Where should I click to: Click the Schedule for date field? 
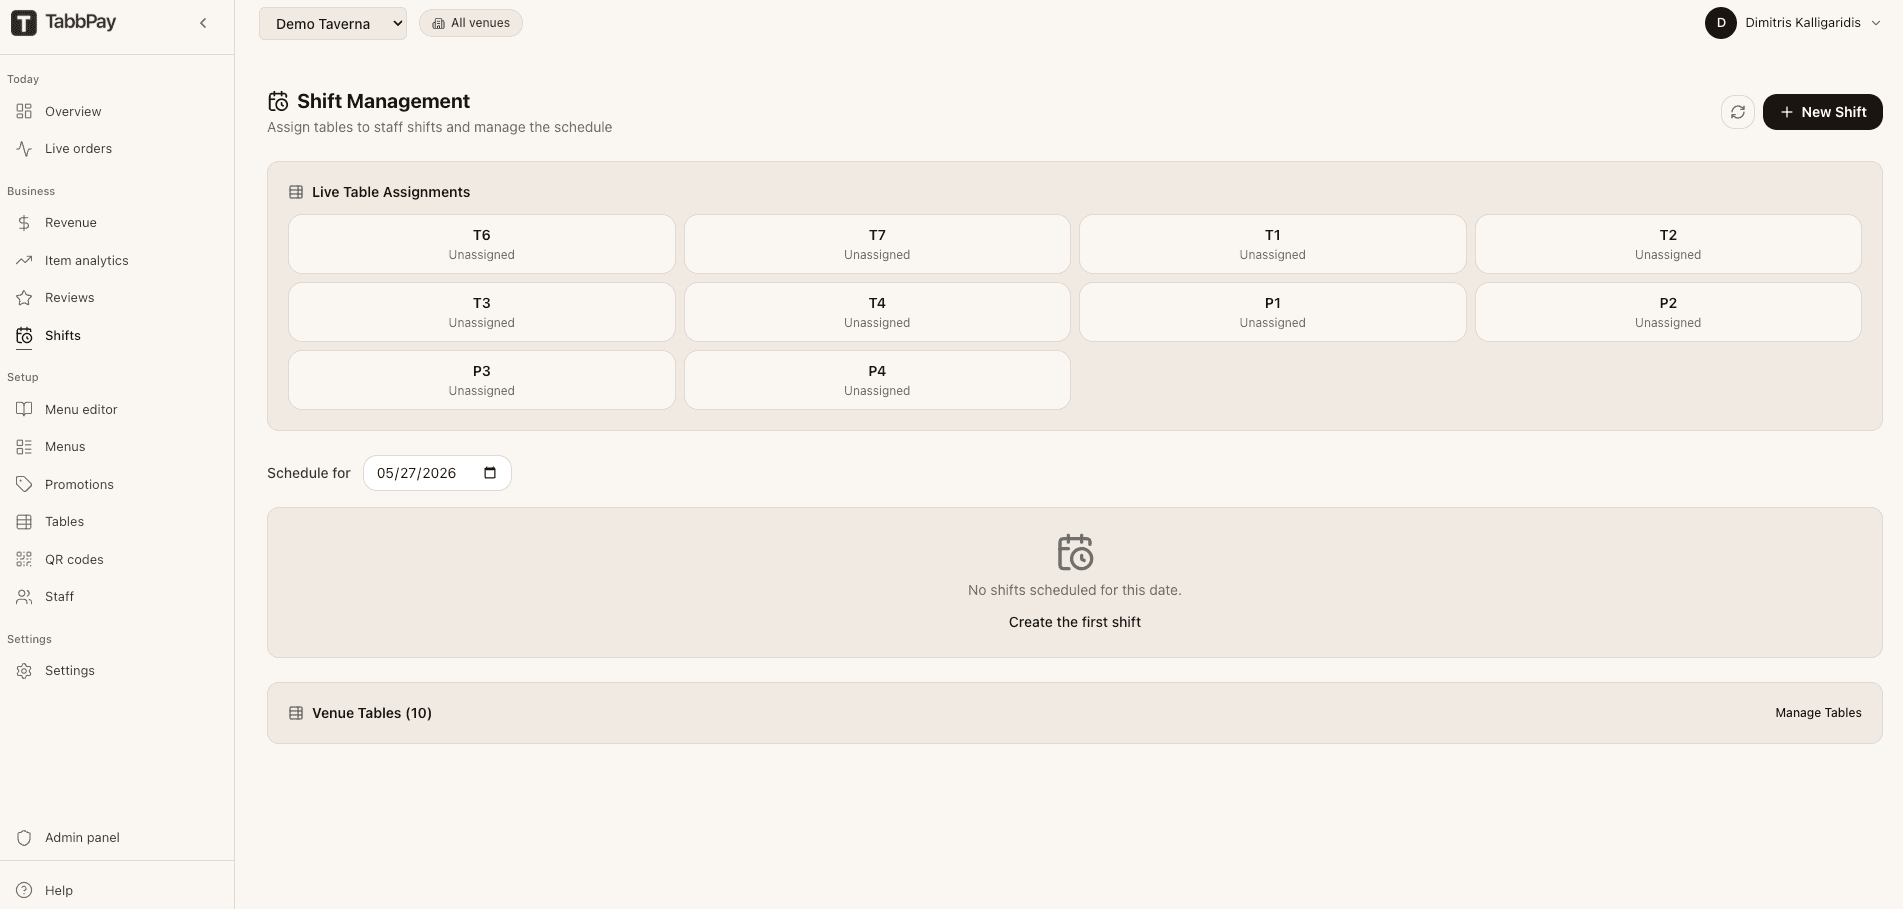click(x=437, y=473)
